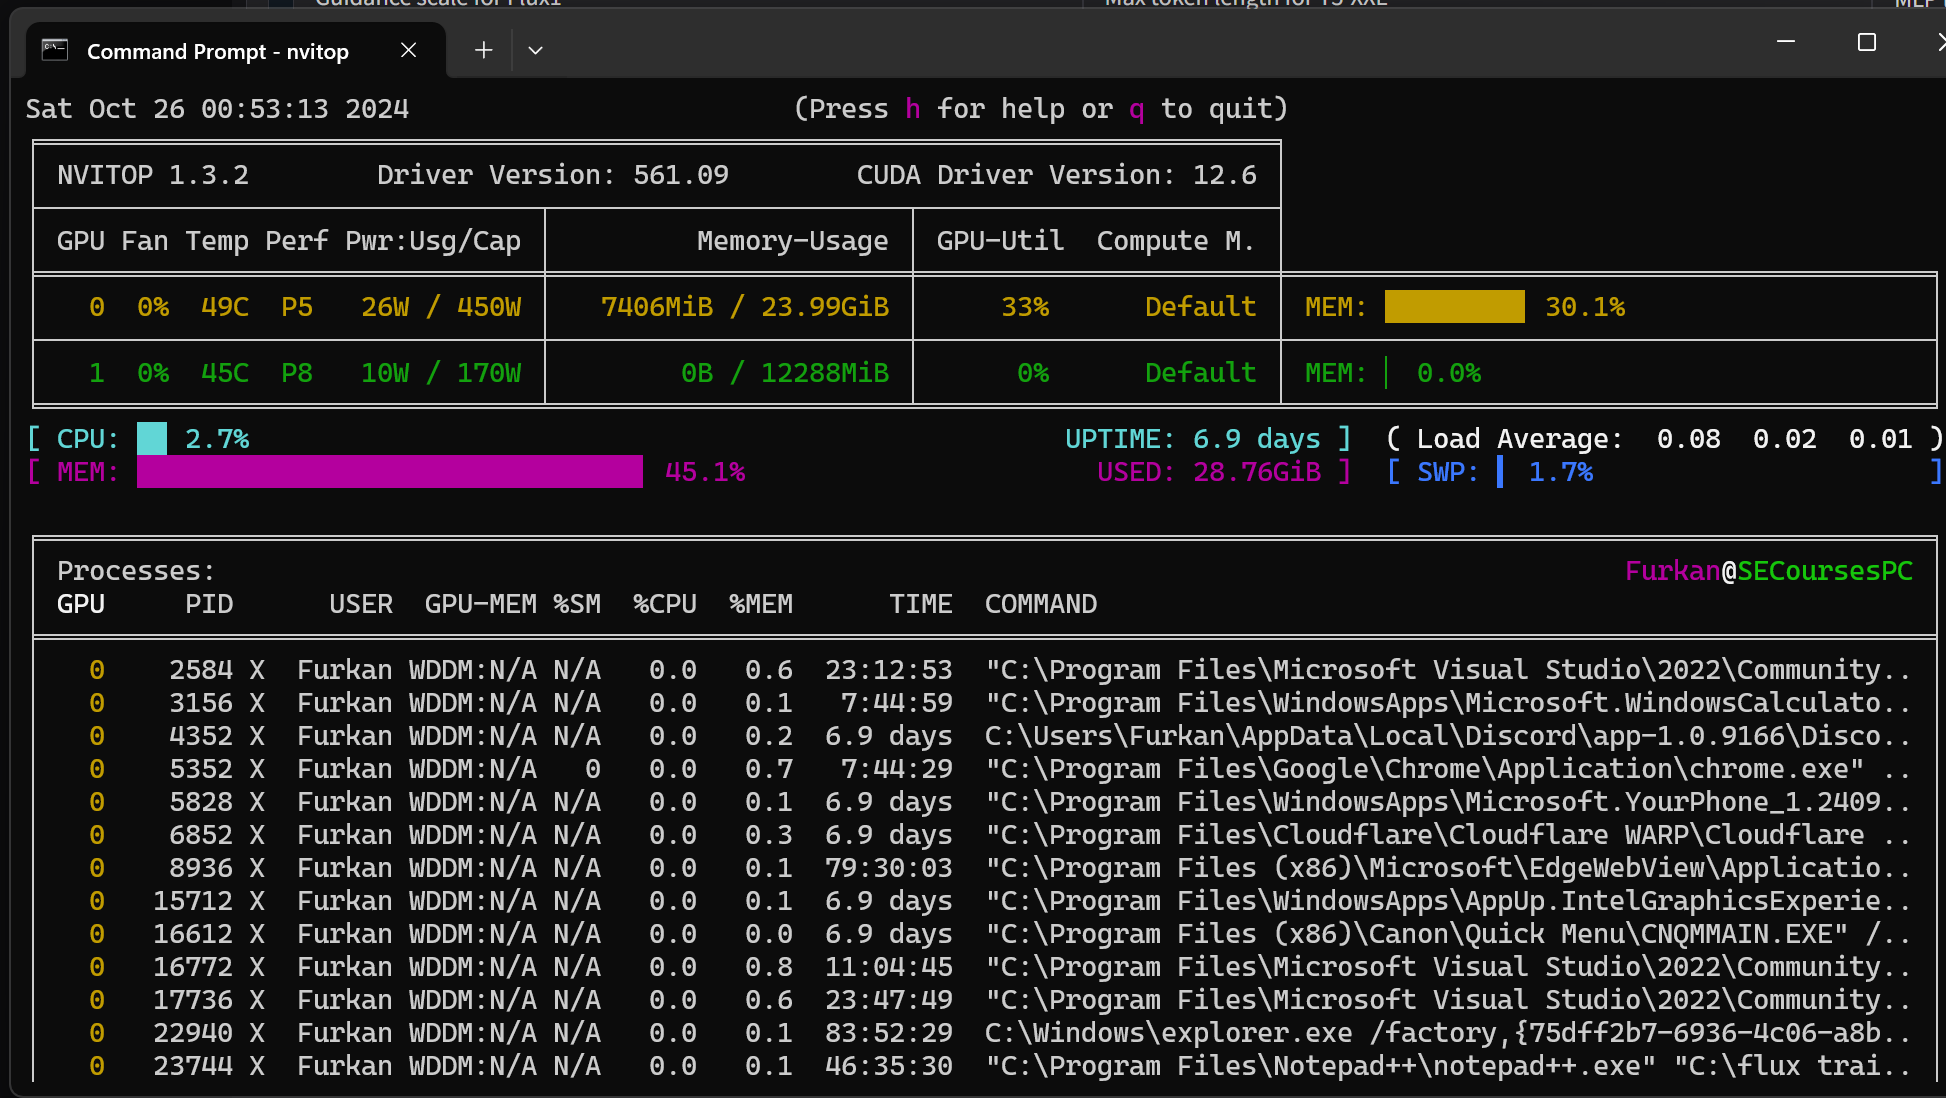Select Cloudflare WARP process row PID 6852
The width and height of the screenshot is (1946, 1098).
(x=985, y=835)
